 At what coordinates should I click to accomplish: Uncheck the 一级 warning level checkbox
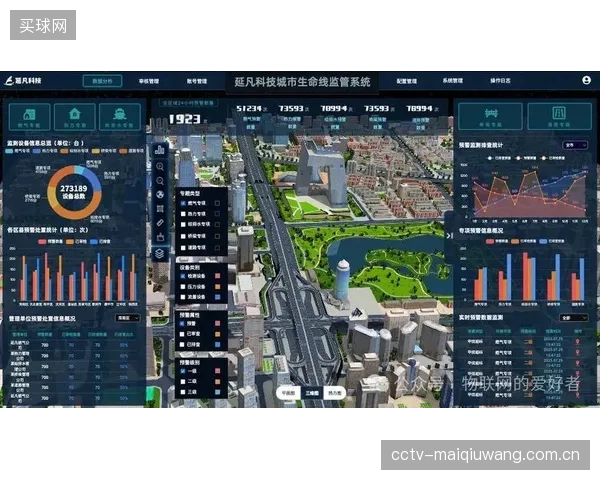(x=183, y=371)
